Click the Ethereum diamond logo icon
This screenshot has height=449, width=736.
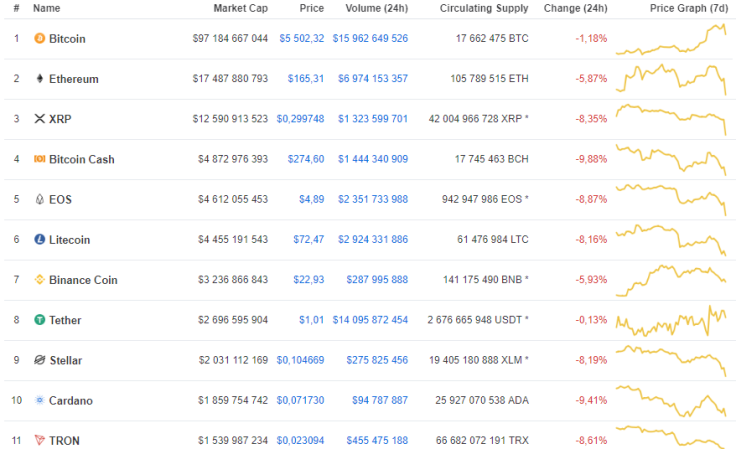click(x=40, y=78)
